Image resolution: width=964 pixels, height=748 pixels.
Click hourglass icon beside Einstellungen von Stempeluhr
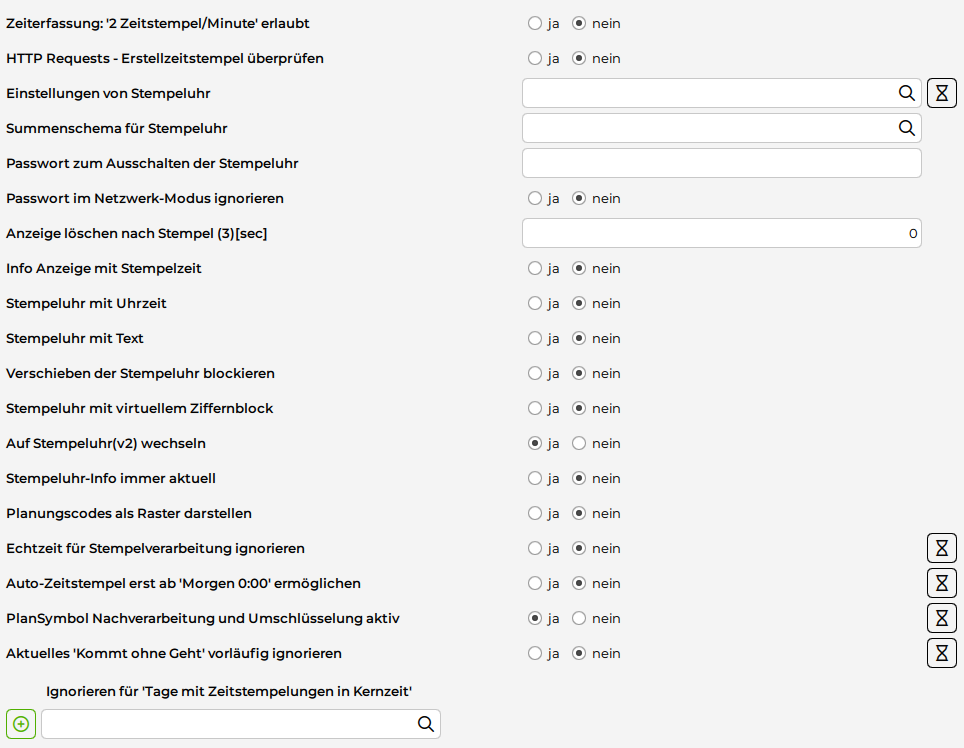(941, 93)
